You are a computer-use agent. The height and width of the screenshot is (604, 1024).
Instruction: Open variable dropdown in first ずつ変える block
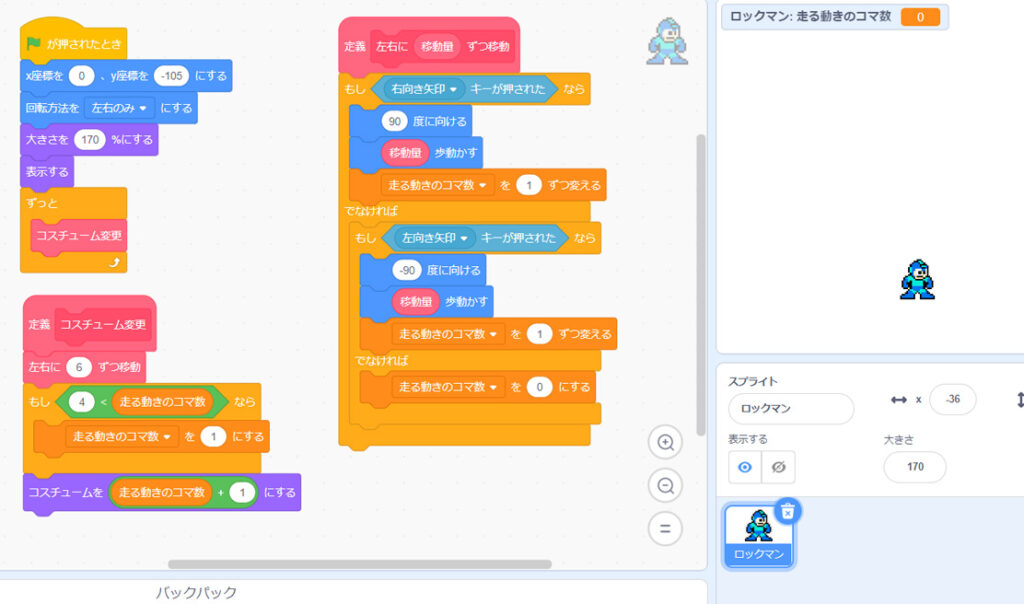[437, 185]
